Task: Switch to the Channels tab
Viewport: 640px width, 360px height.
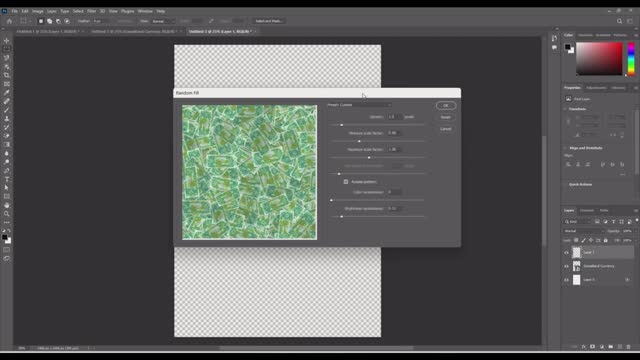Action: (x=587, y=211)
